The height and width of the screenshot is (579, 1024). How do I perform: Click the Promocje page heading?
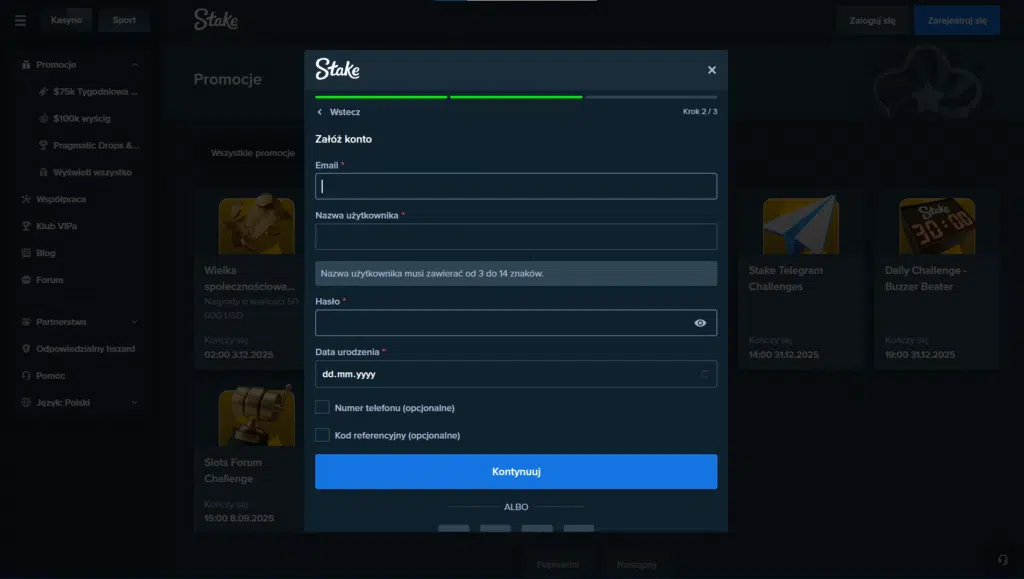(x=227, y=79)
